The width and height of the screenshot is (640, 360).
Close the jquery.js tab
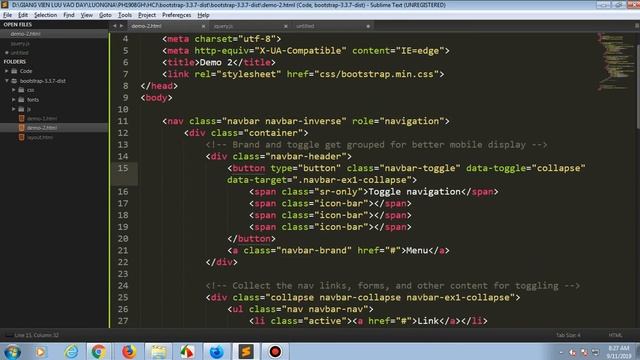[286, 26]
